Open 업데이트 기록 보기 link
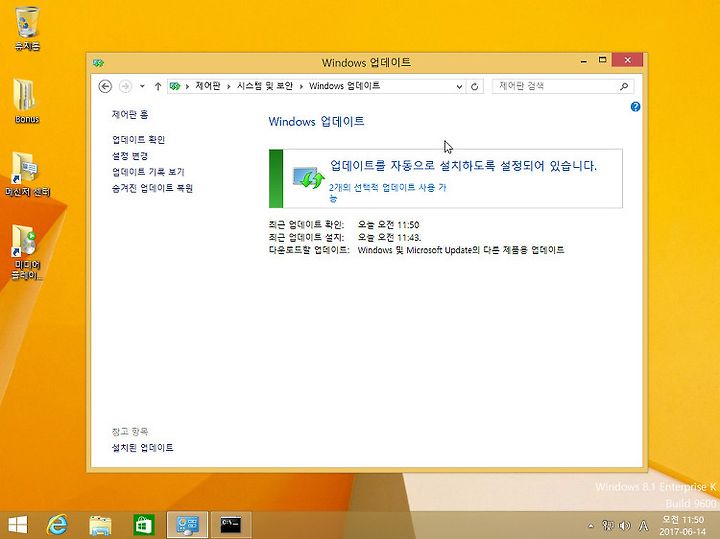 (x=148, y=172)
